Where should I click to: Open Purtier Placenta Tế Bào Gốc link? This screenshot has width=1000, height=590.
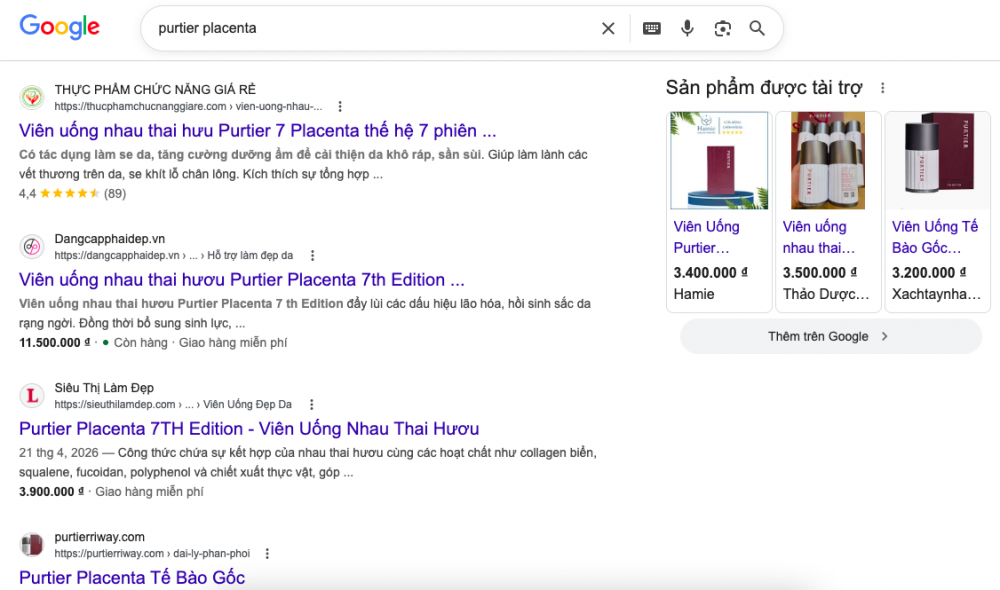(x=132, y=578)
